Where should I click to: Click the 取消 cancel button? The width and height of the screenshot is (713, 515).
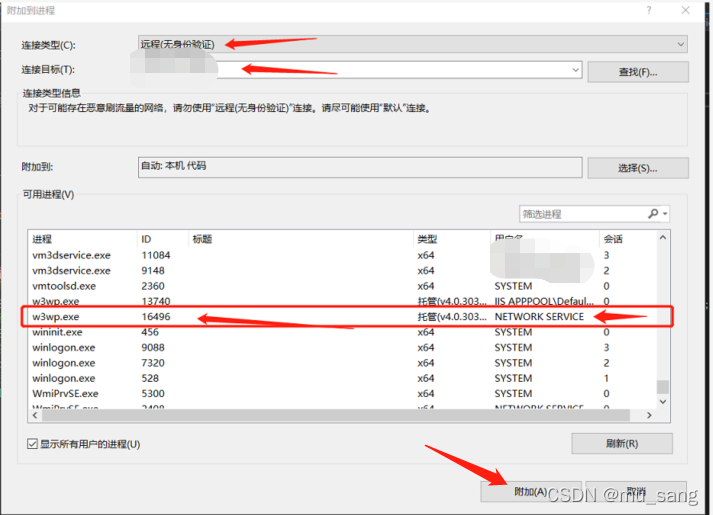636,491
